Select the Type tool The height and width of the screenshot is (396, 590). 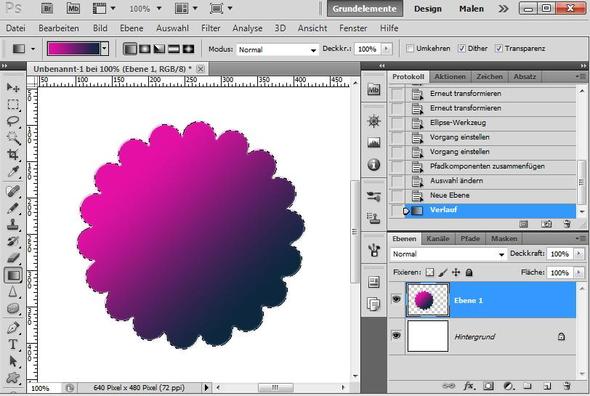click(x=13, y=344)
